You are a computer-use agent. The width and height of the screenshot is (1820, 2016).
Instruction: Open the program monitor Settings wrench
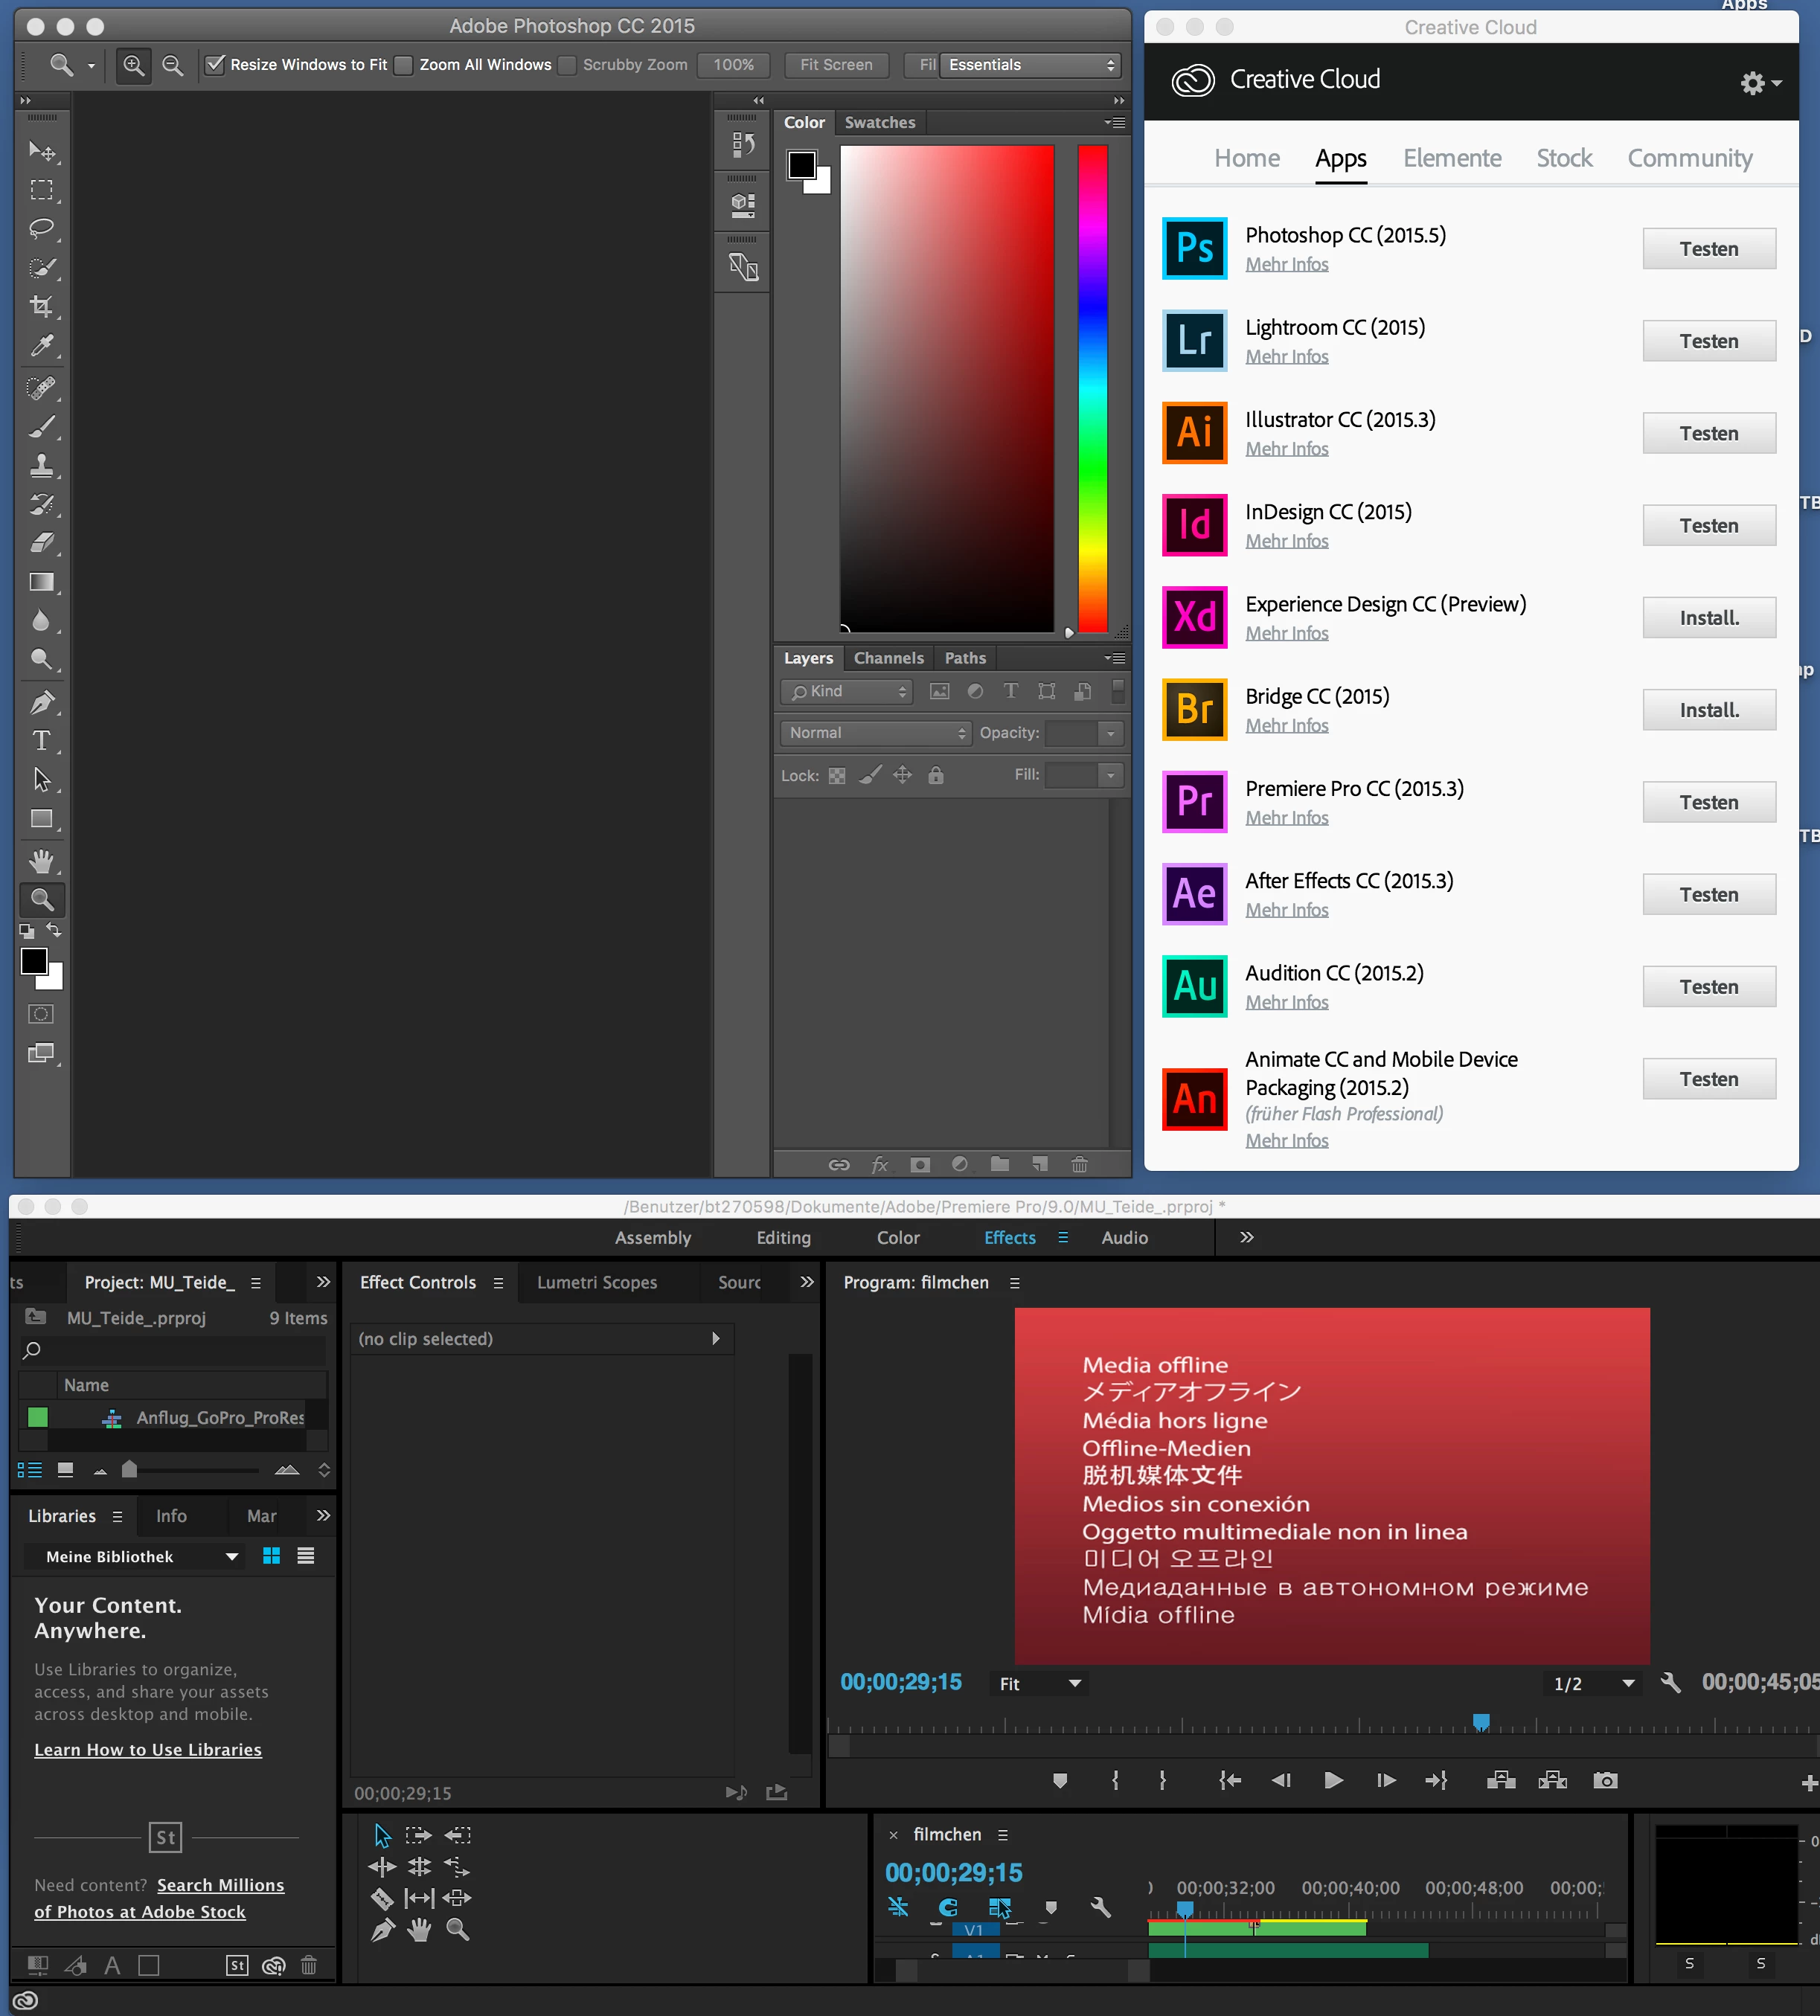click(1670, 1683)
